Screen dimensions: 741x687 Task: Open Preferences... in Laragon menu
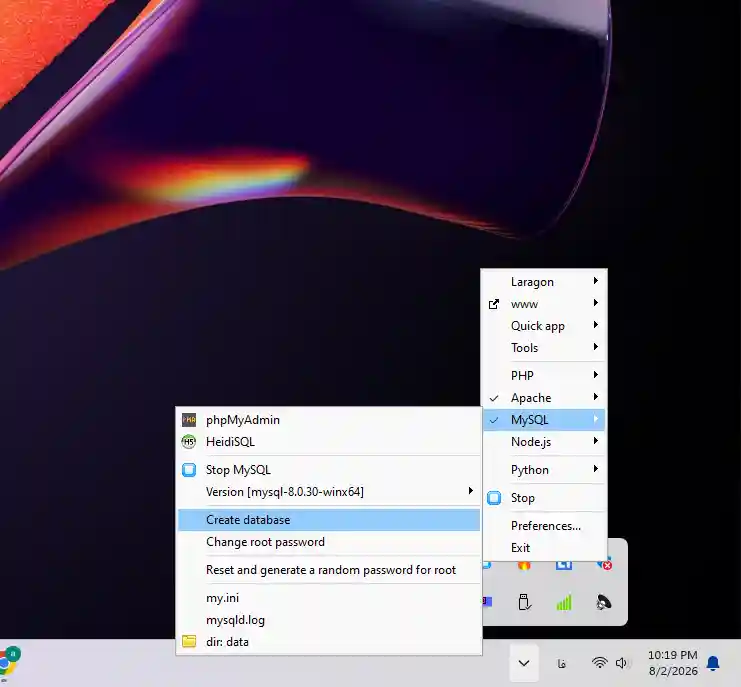coord(544,526)
